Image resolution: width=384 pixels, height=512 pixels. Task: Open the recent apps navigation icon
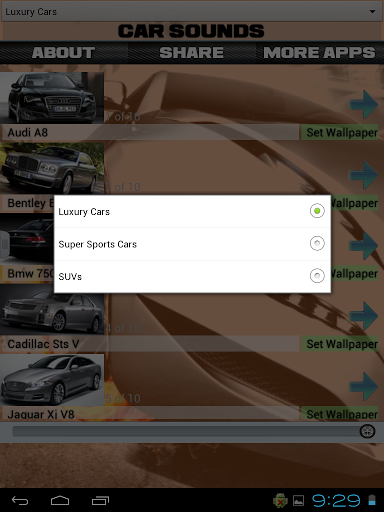click(100, 500)
